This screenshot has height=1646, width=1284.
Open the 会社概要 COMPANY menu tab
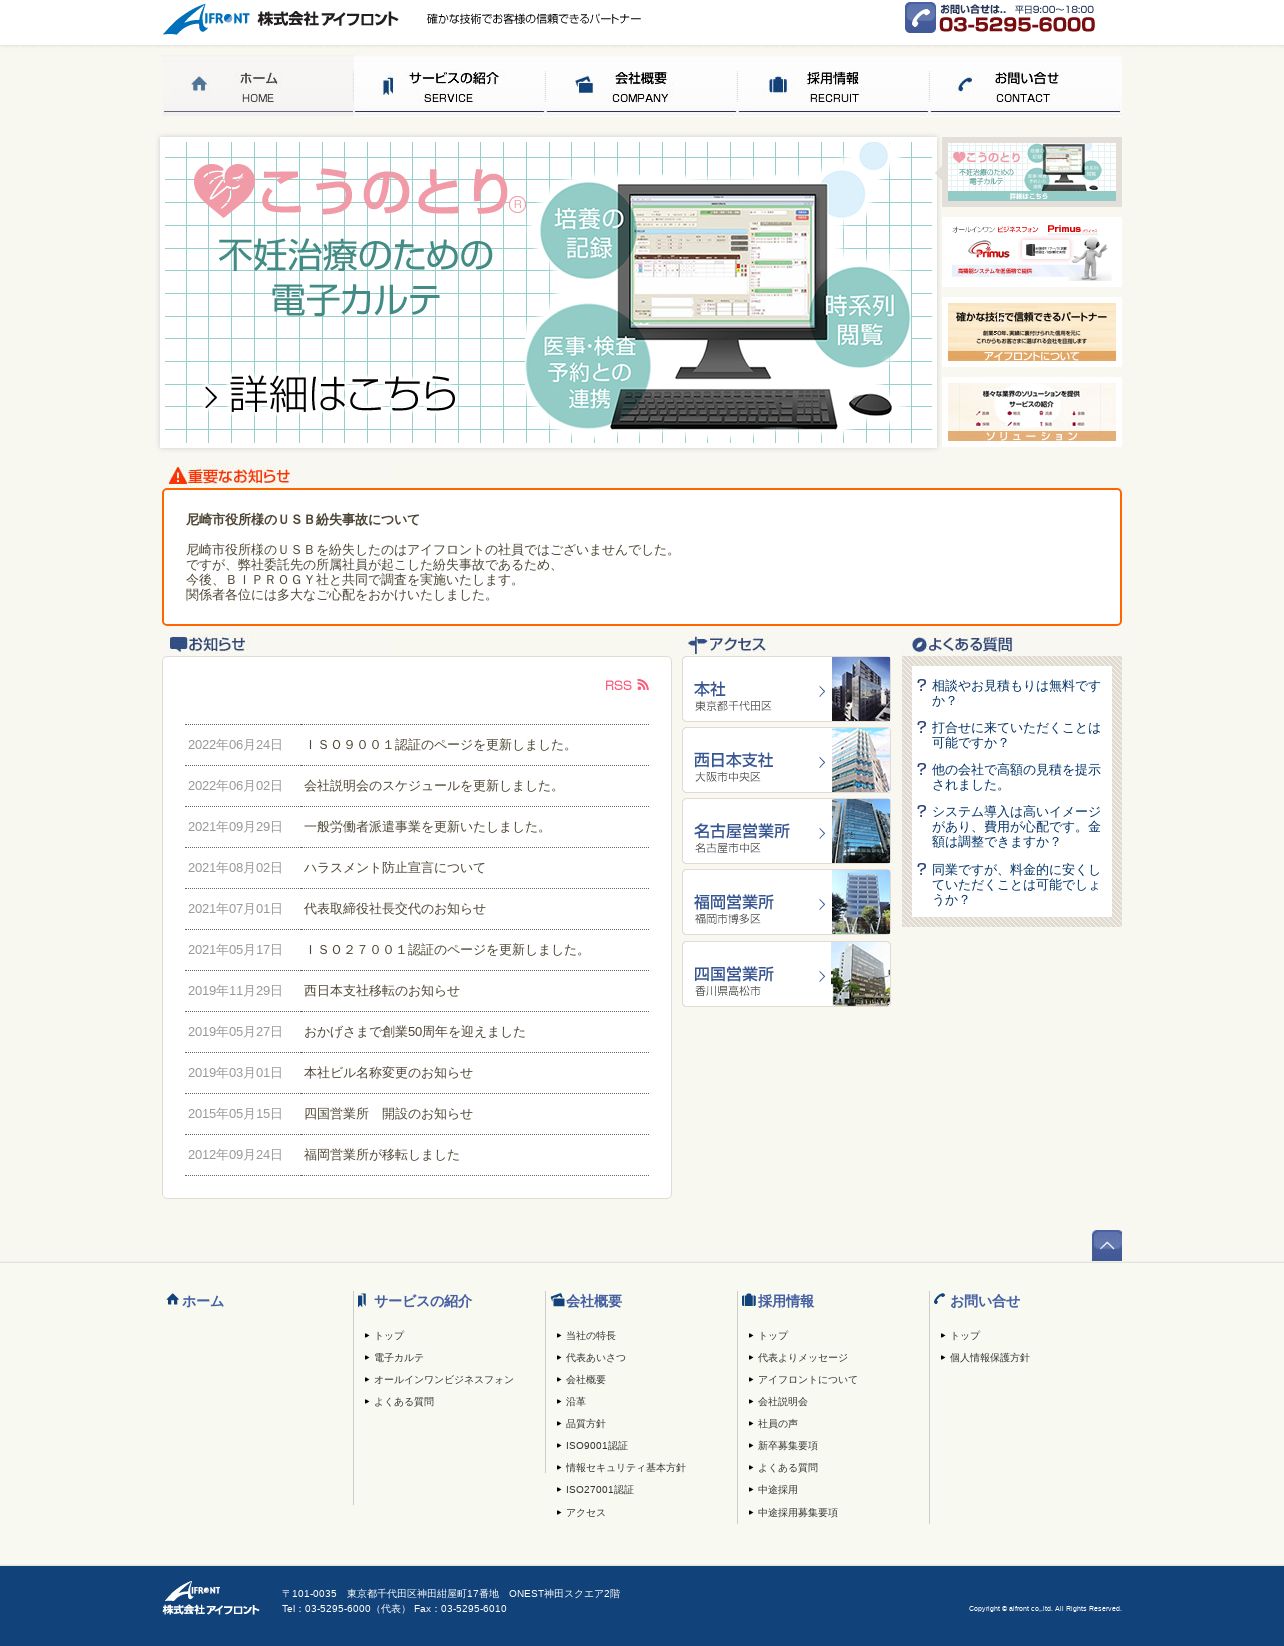(x=641, y=86)
